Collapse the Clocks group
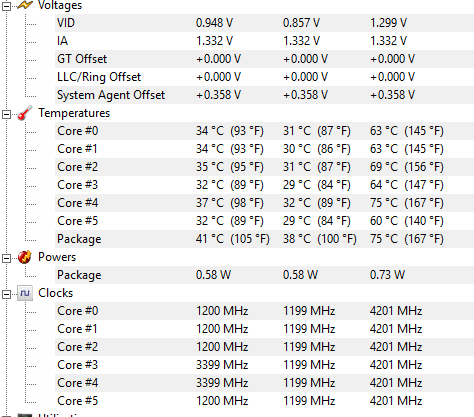Screen dimensions: 474x417 pos(6,294)
